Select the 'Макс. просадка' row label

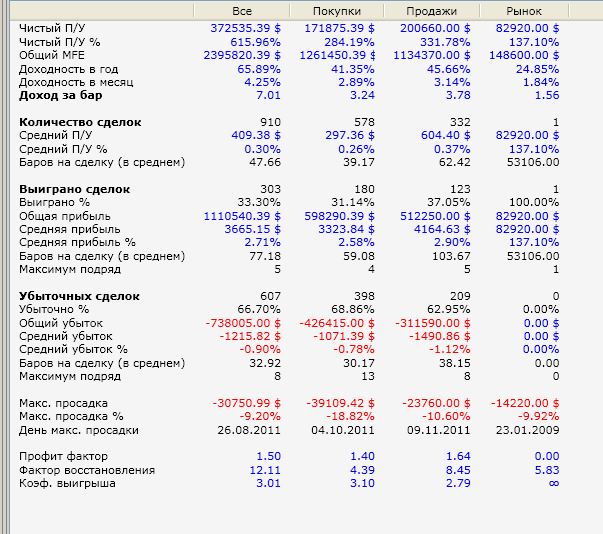pos(63,403)
